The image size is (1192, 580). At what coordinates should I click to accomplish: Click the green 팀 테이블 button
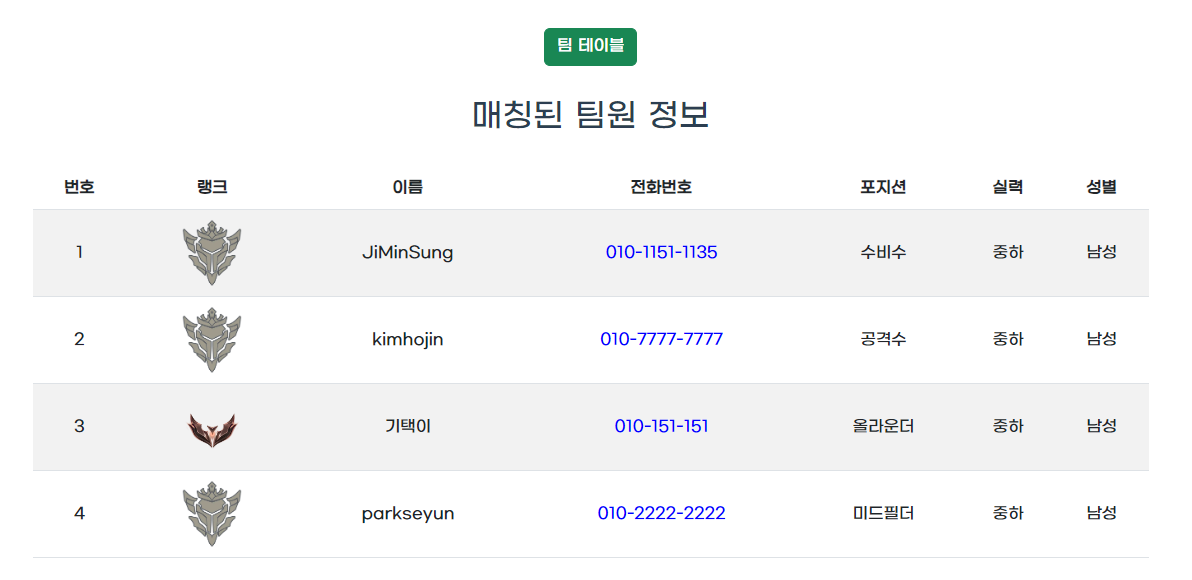coord(590,47)
